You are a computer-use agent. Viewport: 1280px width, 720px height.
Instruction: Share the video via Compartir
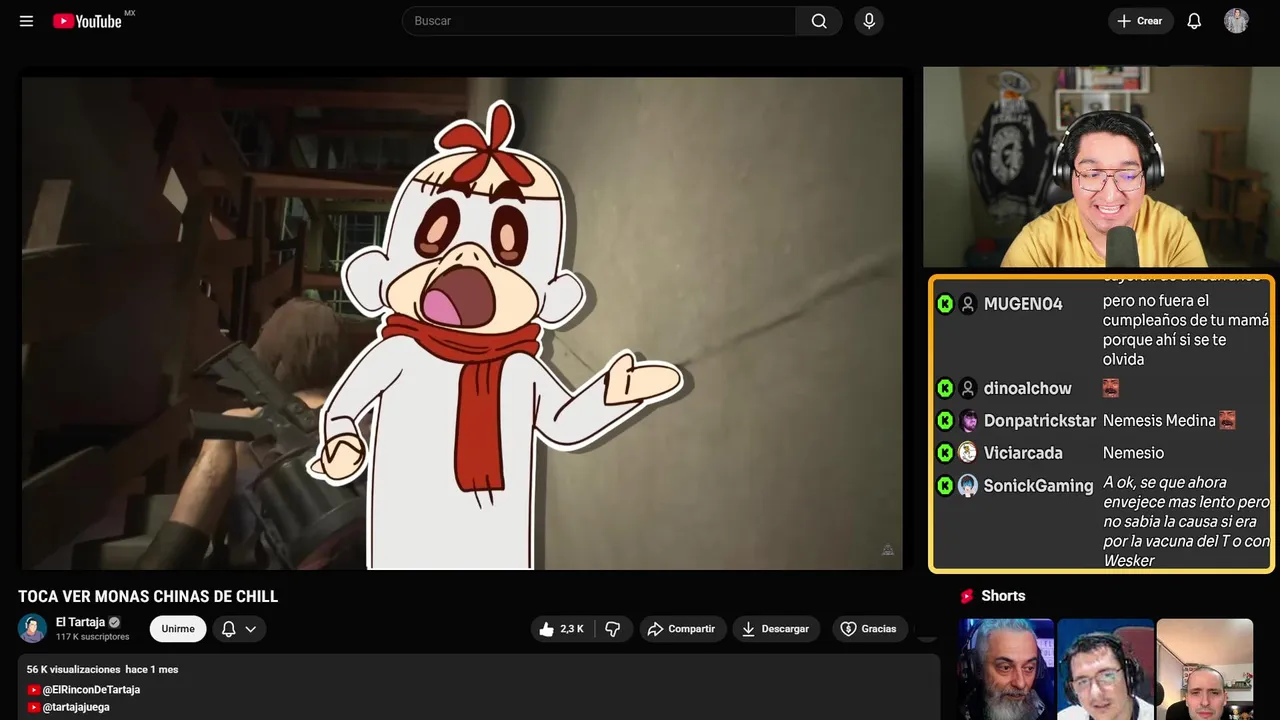pyautogui.click(x=683, y=629)
